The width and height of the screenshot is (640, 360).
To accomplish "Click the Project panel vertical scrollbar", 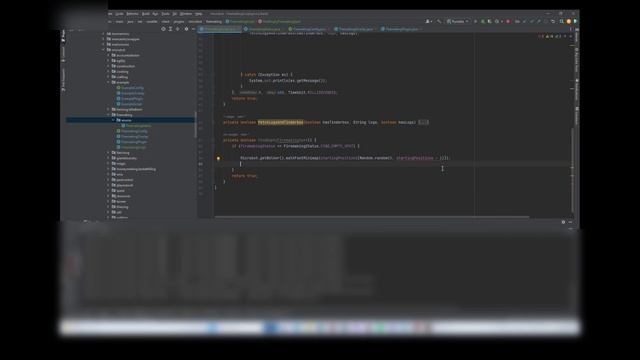I will coord(196,124).
